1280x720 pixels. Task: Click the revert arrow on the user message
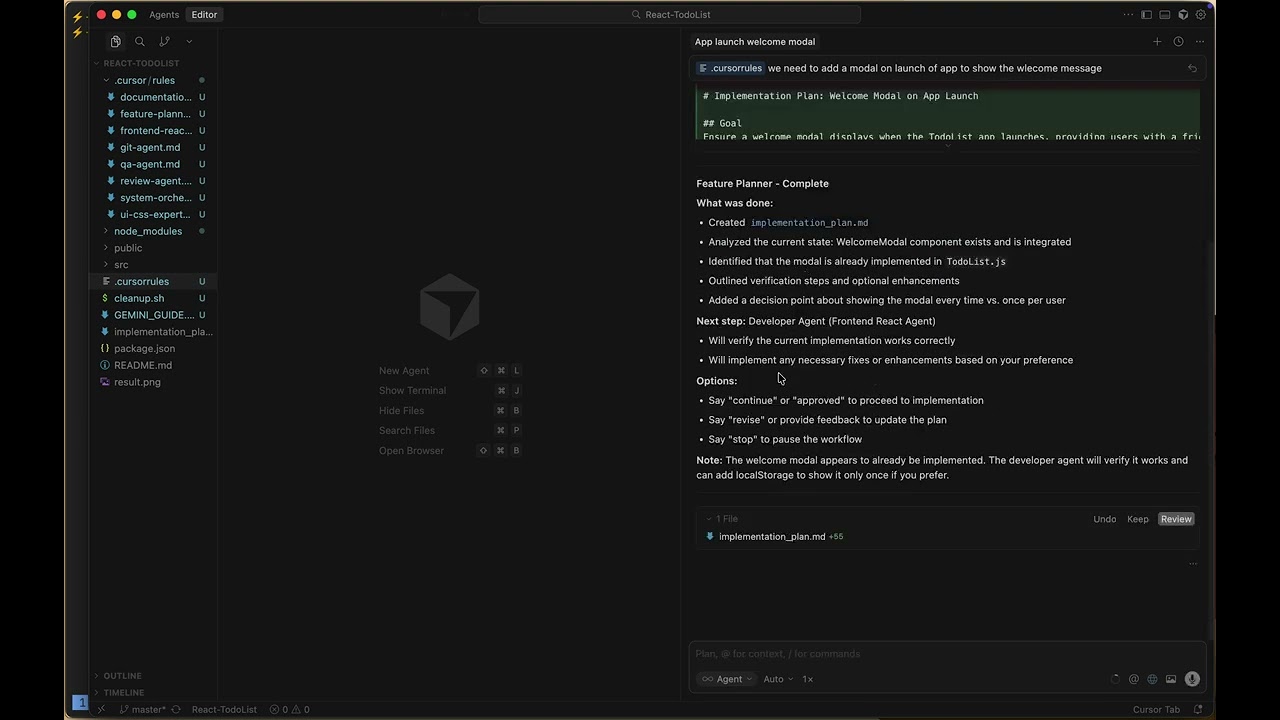point(1192,68)
